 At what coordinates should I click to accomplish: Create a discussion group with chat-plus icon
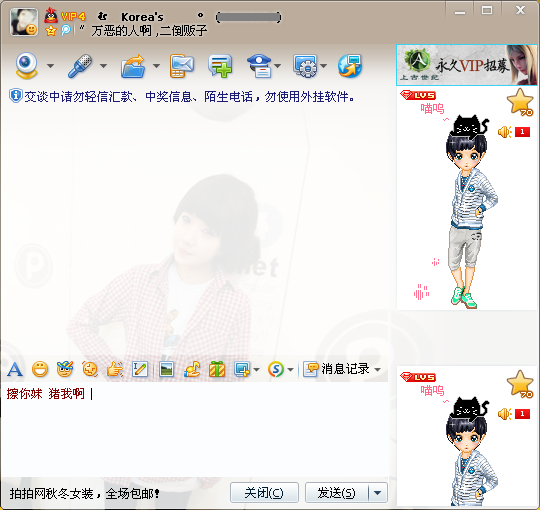220,66
